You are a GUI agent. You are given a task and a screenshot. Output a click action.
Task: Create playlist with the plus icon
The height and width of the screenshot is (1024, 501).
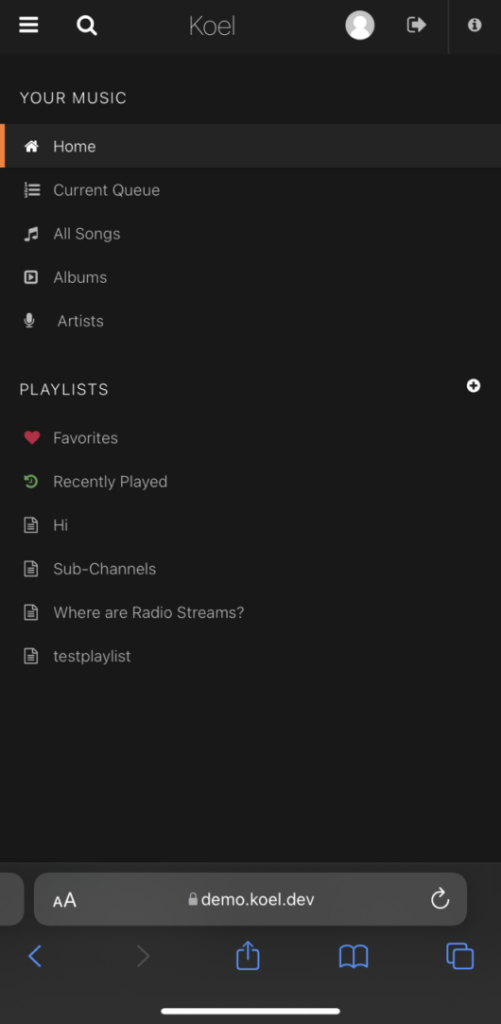(474, 386)
